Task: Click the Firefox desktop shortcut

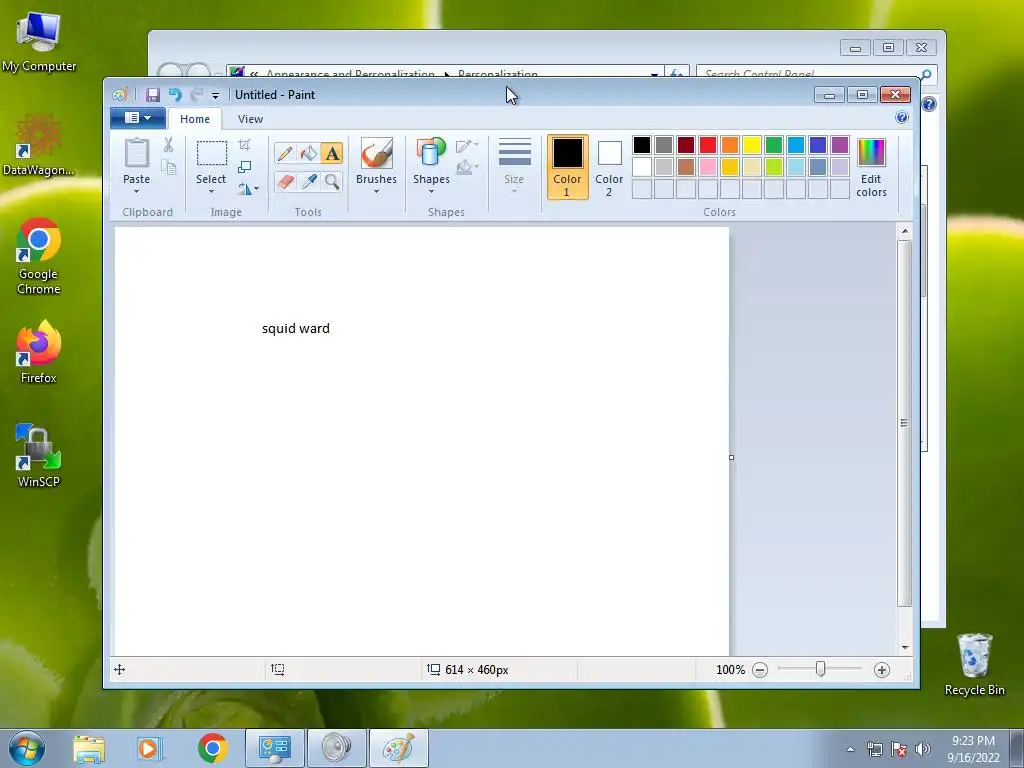Action: tap(39, 353)
